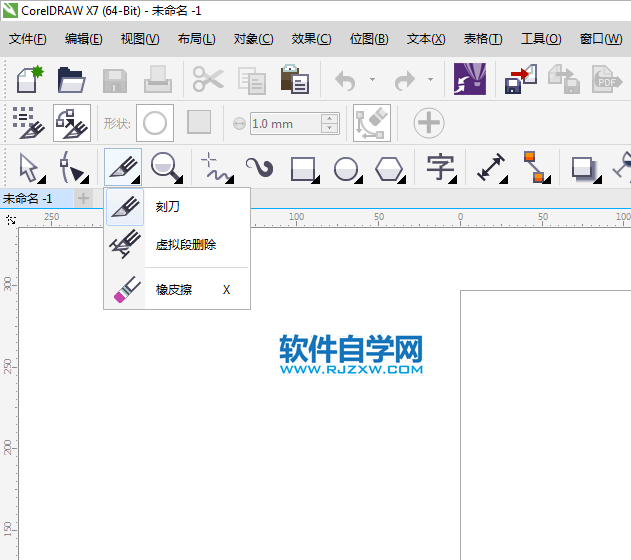The image size is (631, 560).
Task: Create a new document with the New icon
Action: pos(30,79)
